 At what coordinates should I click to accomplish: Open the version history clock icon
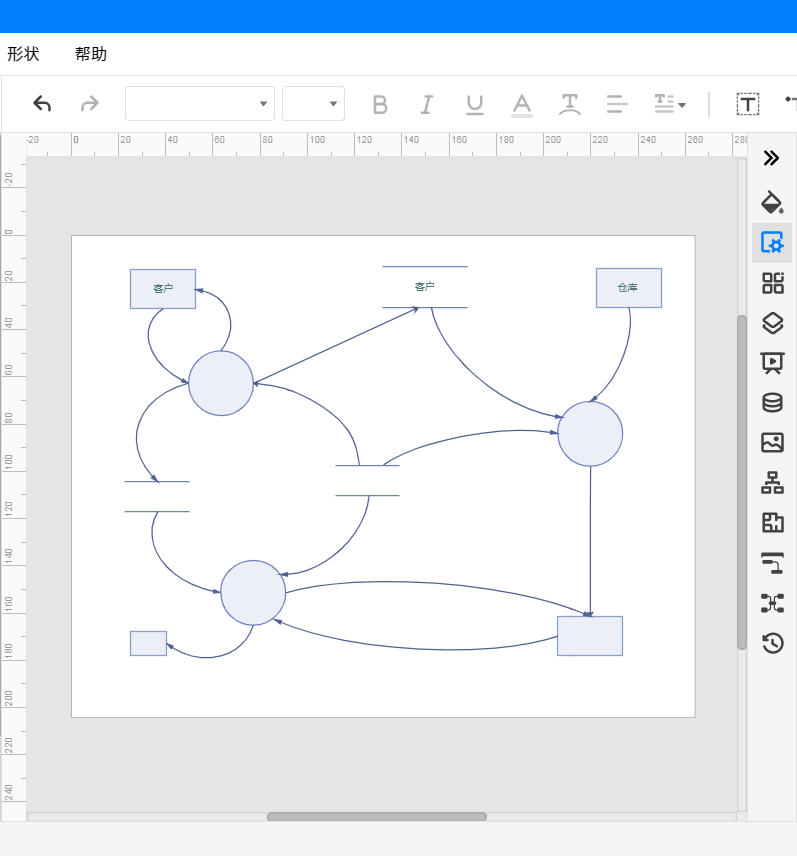pos(772,643)
